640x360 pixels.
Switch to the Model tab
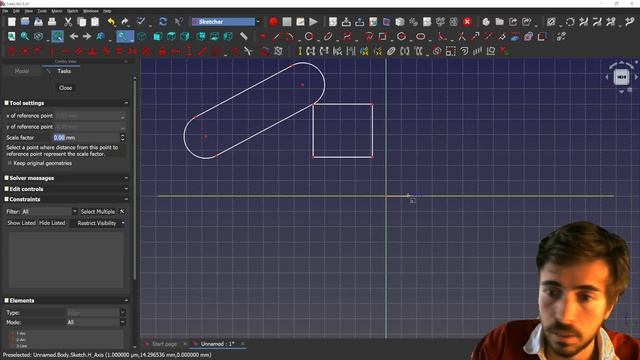[x=22, y=71]
